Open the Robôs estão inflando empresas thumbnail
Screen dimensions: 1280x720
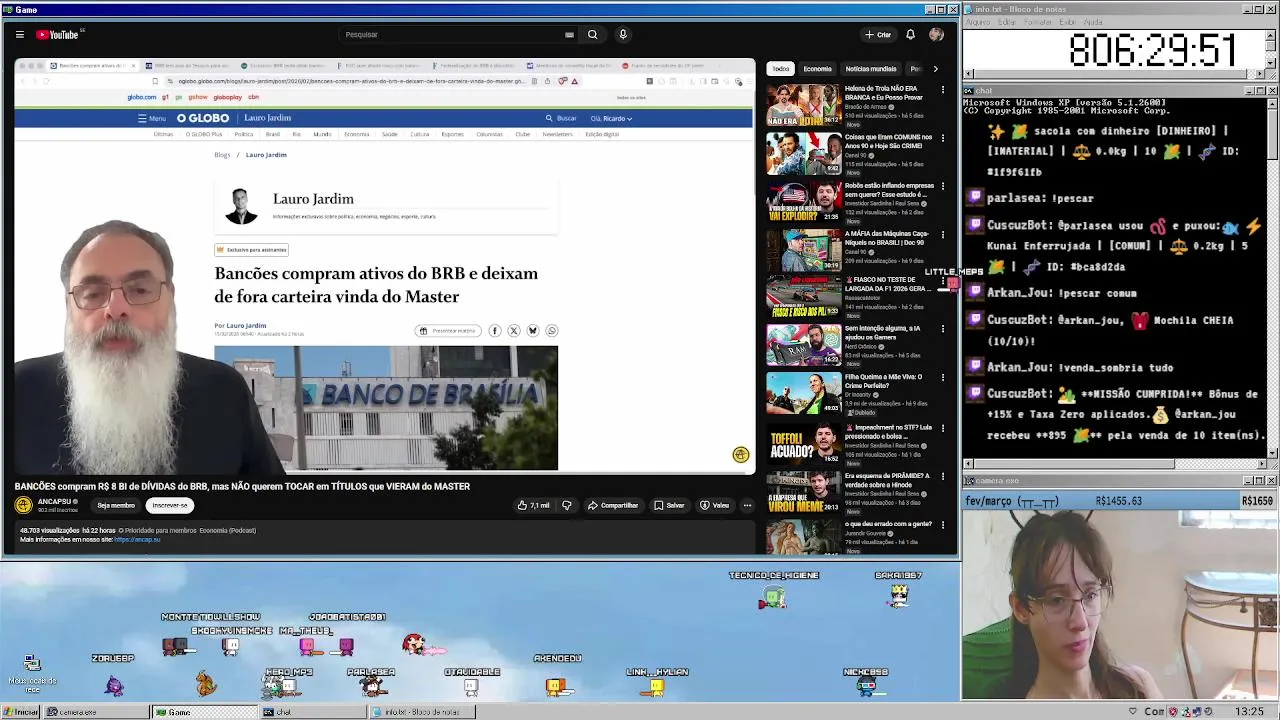pyautogui.click(x=804, y=202)
